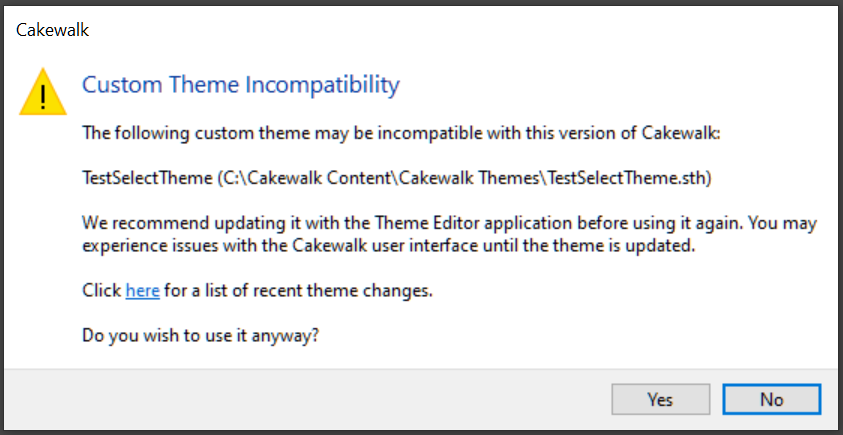Image resolution: width=843 pixels, height=435 pixels.
Task: Click the word "Click" before the link
Action: tap(101, 291)
